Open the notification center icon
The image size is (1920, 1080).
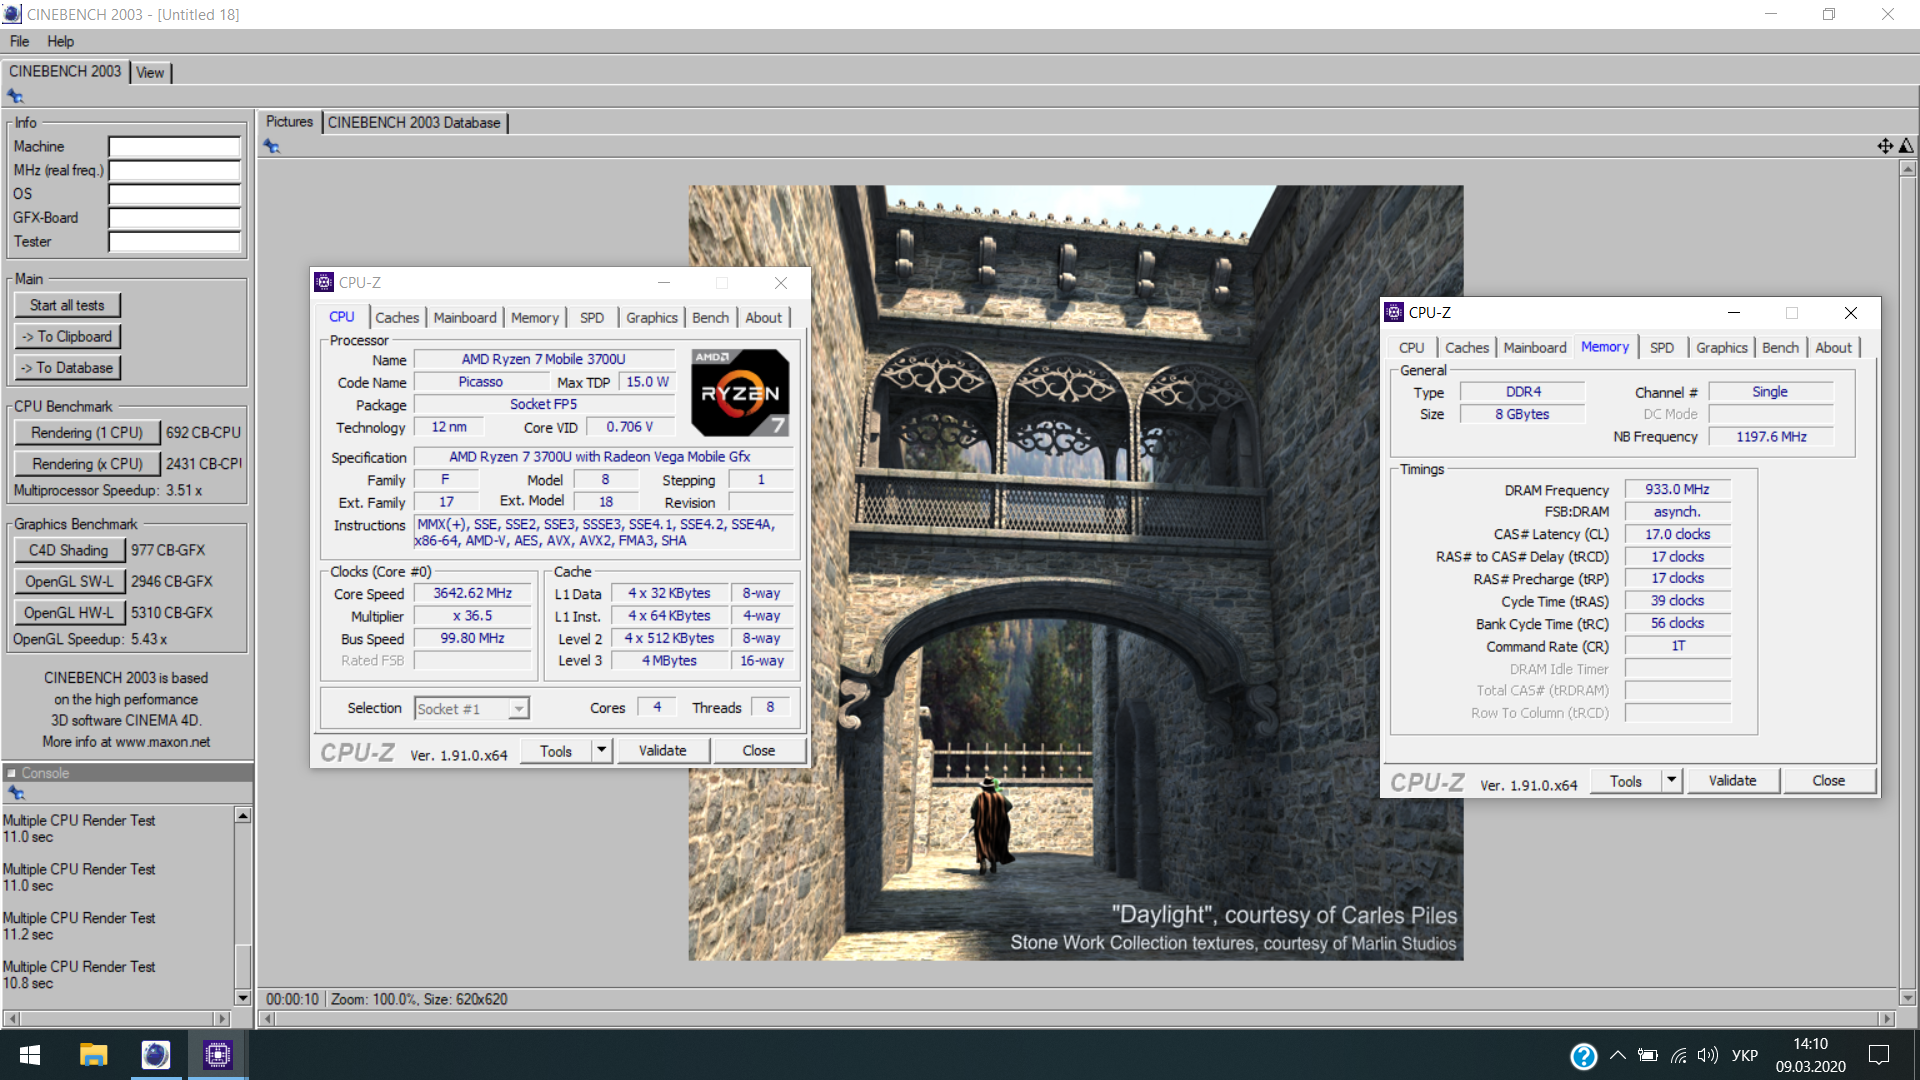1879,1055
